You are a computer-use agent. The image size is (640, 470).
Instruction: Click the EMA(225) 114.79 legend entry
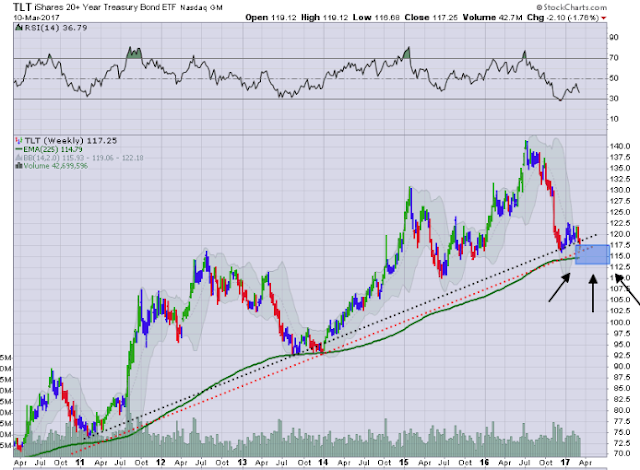53,149
